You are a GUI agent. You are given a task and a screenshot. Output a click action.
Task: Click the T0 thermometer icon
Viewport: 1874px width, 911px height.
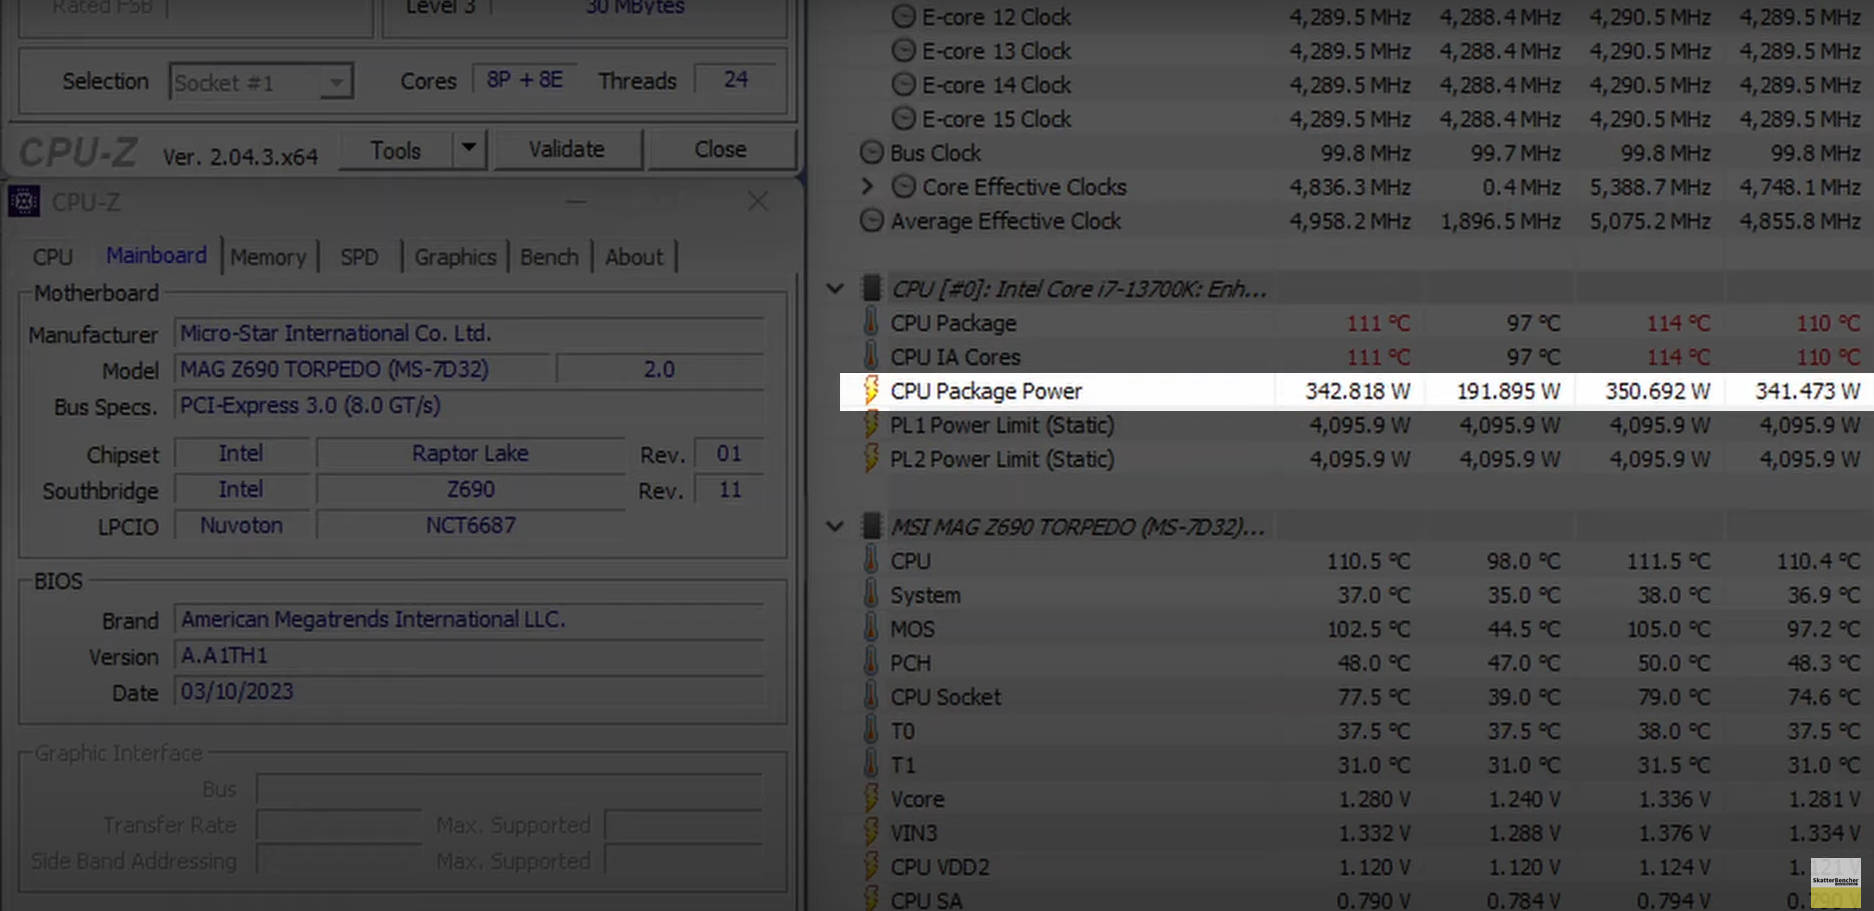tap(871, 731)
